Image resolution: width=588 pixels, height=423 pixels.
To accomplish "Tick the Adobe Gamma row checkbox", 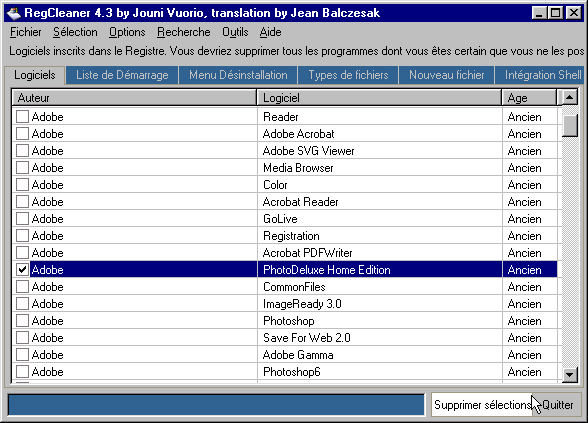I will click(22, 355).
